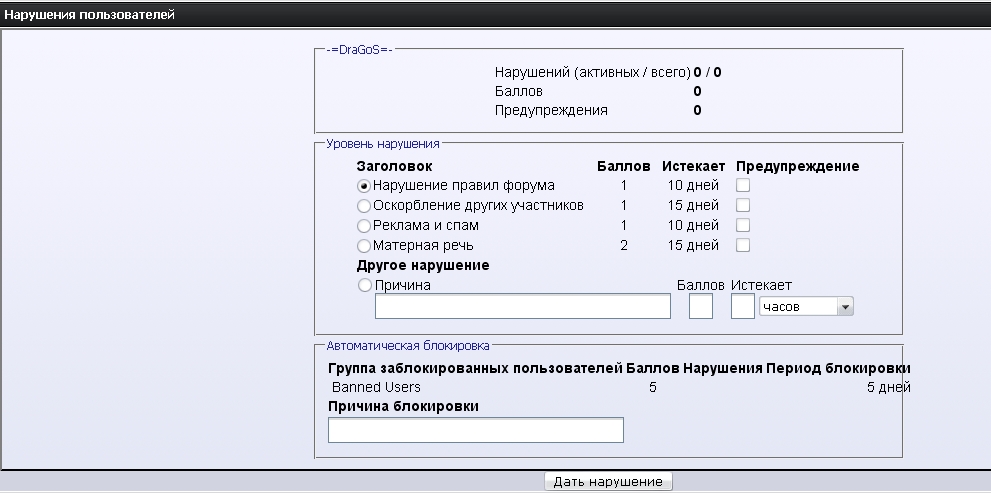Click the 'Причина блокировки' text field

(x=475, y=430)
